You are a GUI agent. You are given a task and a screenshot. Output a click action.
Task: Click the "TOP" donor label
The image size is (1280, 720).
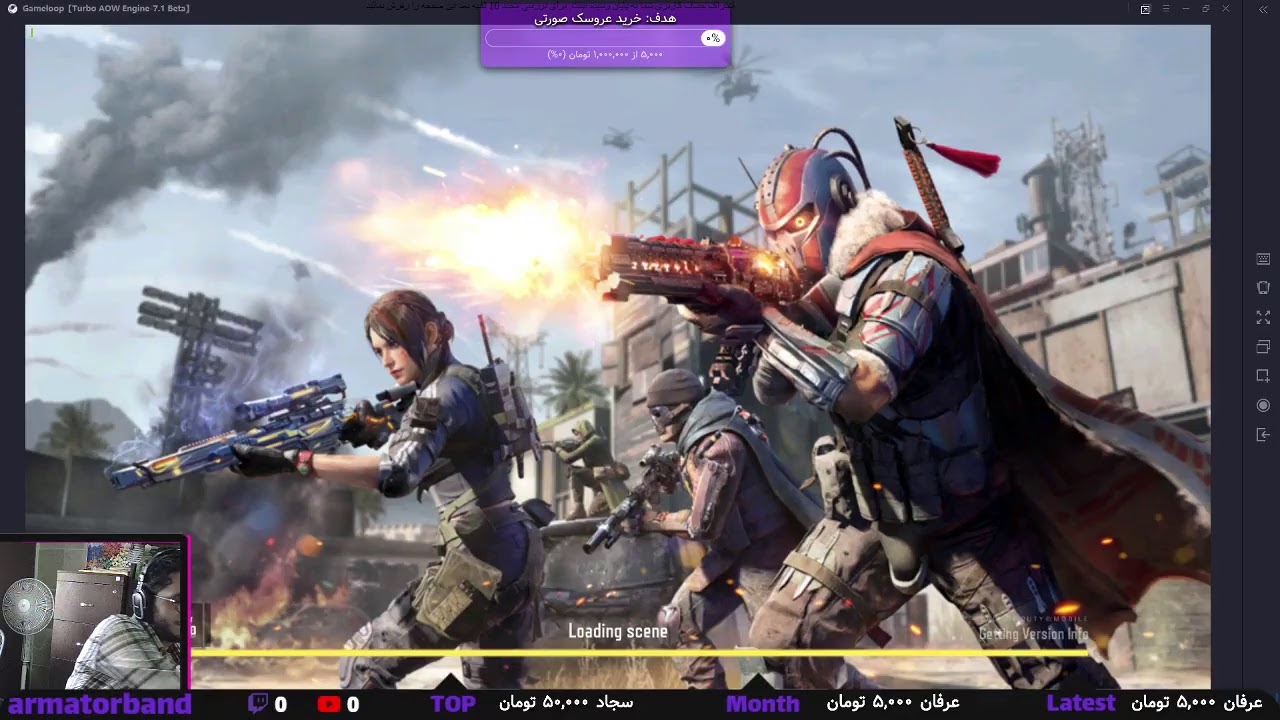pos(453,704)
